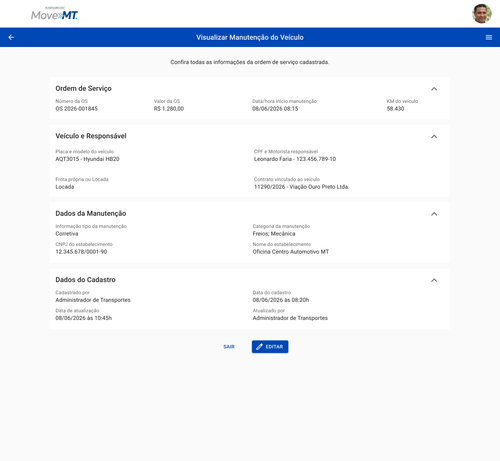Collapse the Dados da Manutenção section
The height and width of the screenshot is (461, 500).
(x=434, y=214)
